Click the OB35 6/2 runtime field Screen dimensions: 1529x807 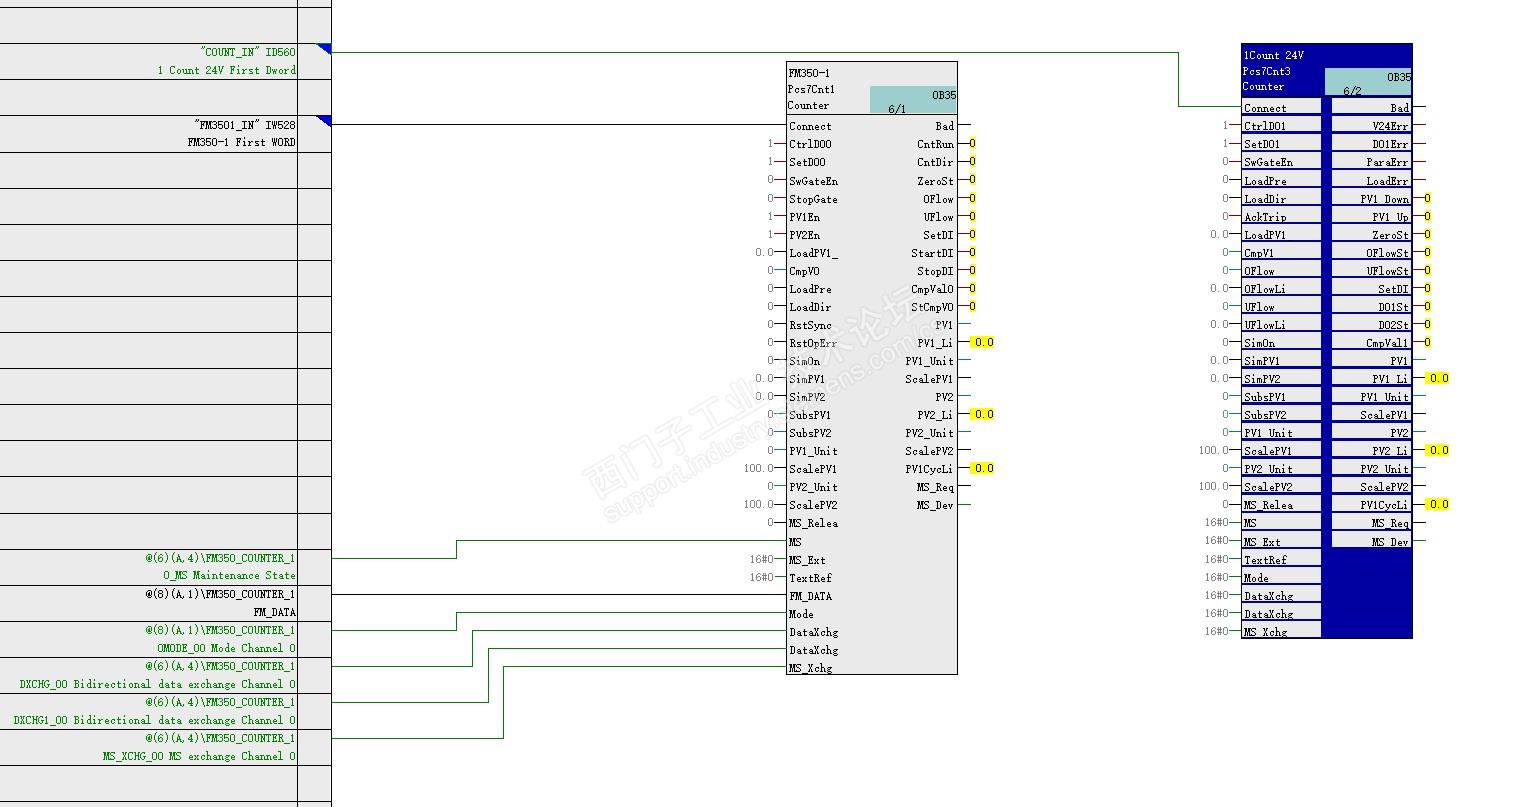click(x=1368, y=82)
